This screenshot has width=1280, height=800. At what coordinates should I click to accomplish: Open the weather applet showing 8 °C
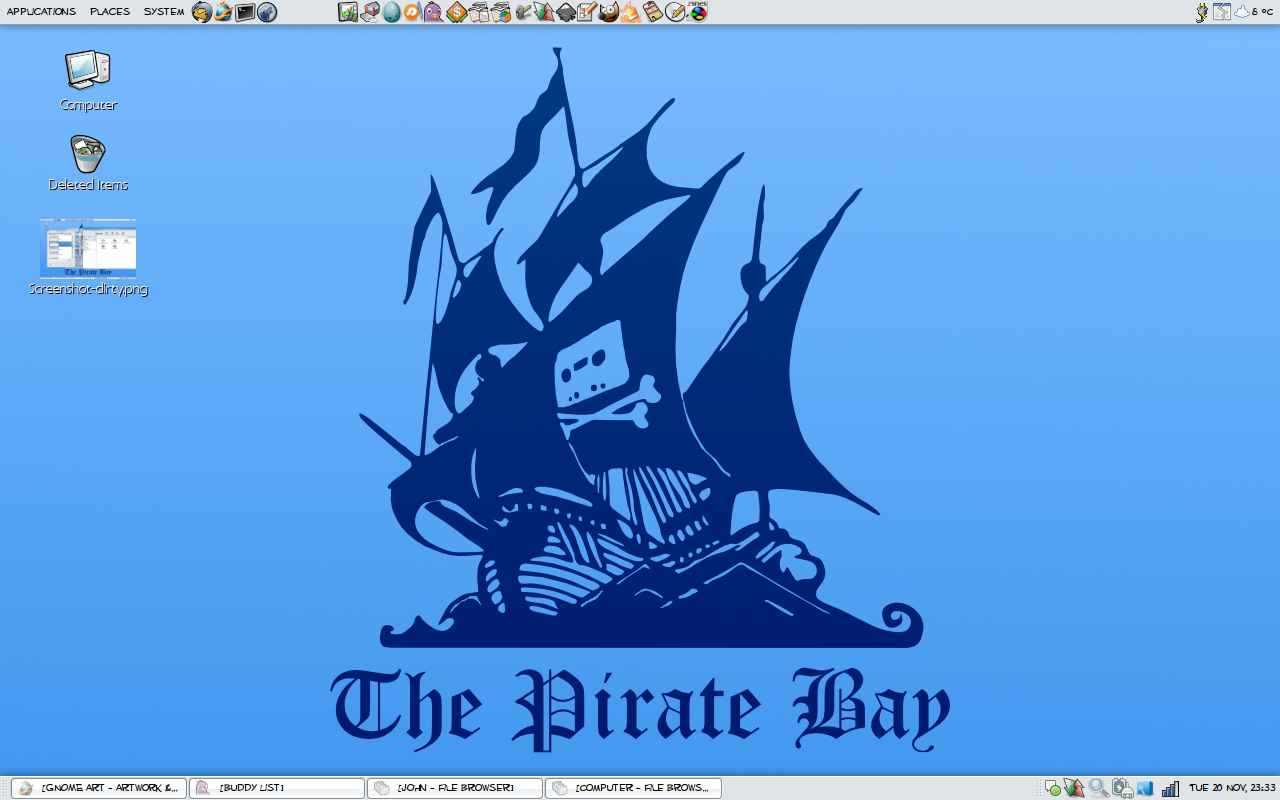[x=1254, y=12]
